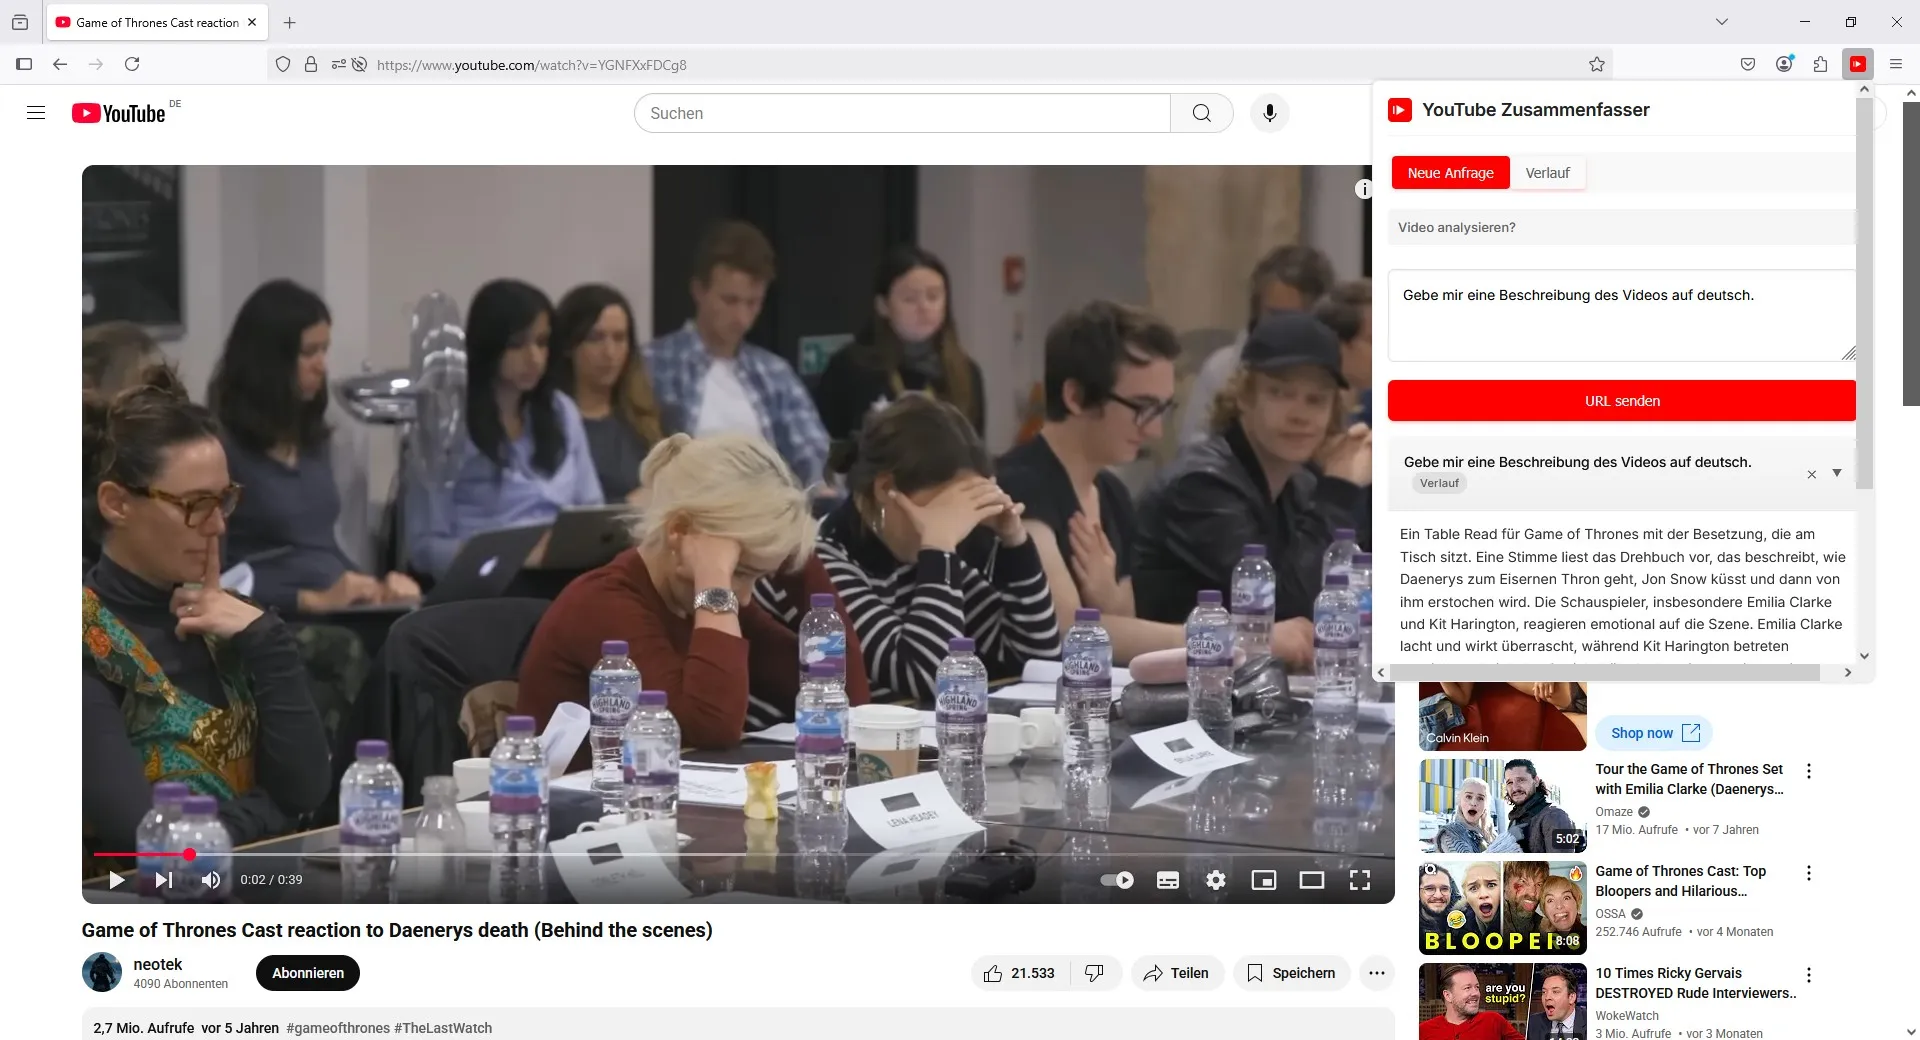Enable the miniplayer mode
Screen dimensions: 1920x1040
[x=1264, y=880]
